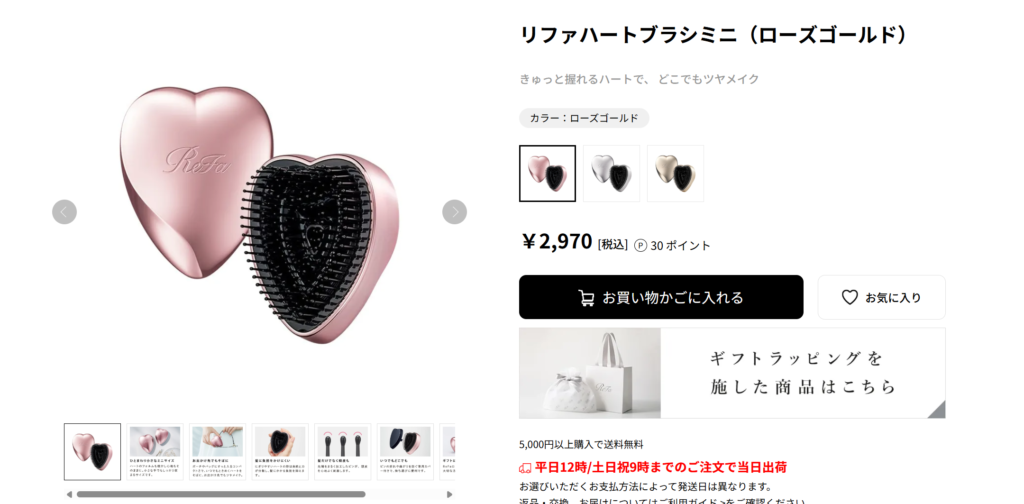Click thumbnail strip left scroll arrow
Viewport: 1024px width, 504px height.
69,494
